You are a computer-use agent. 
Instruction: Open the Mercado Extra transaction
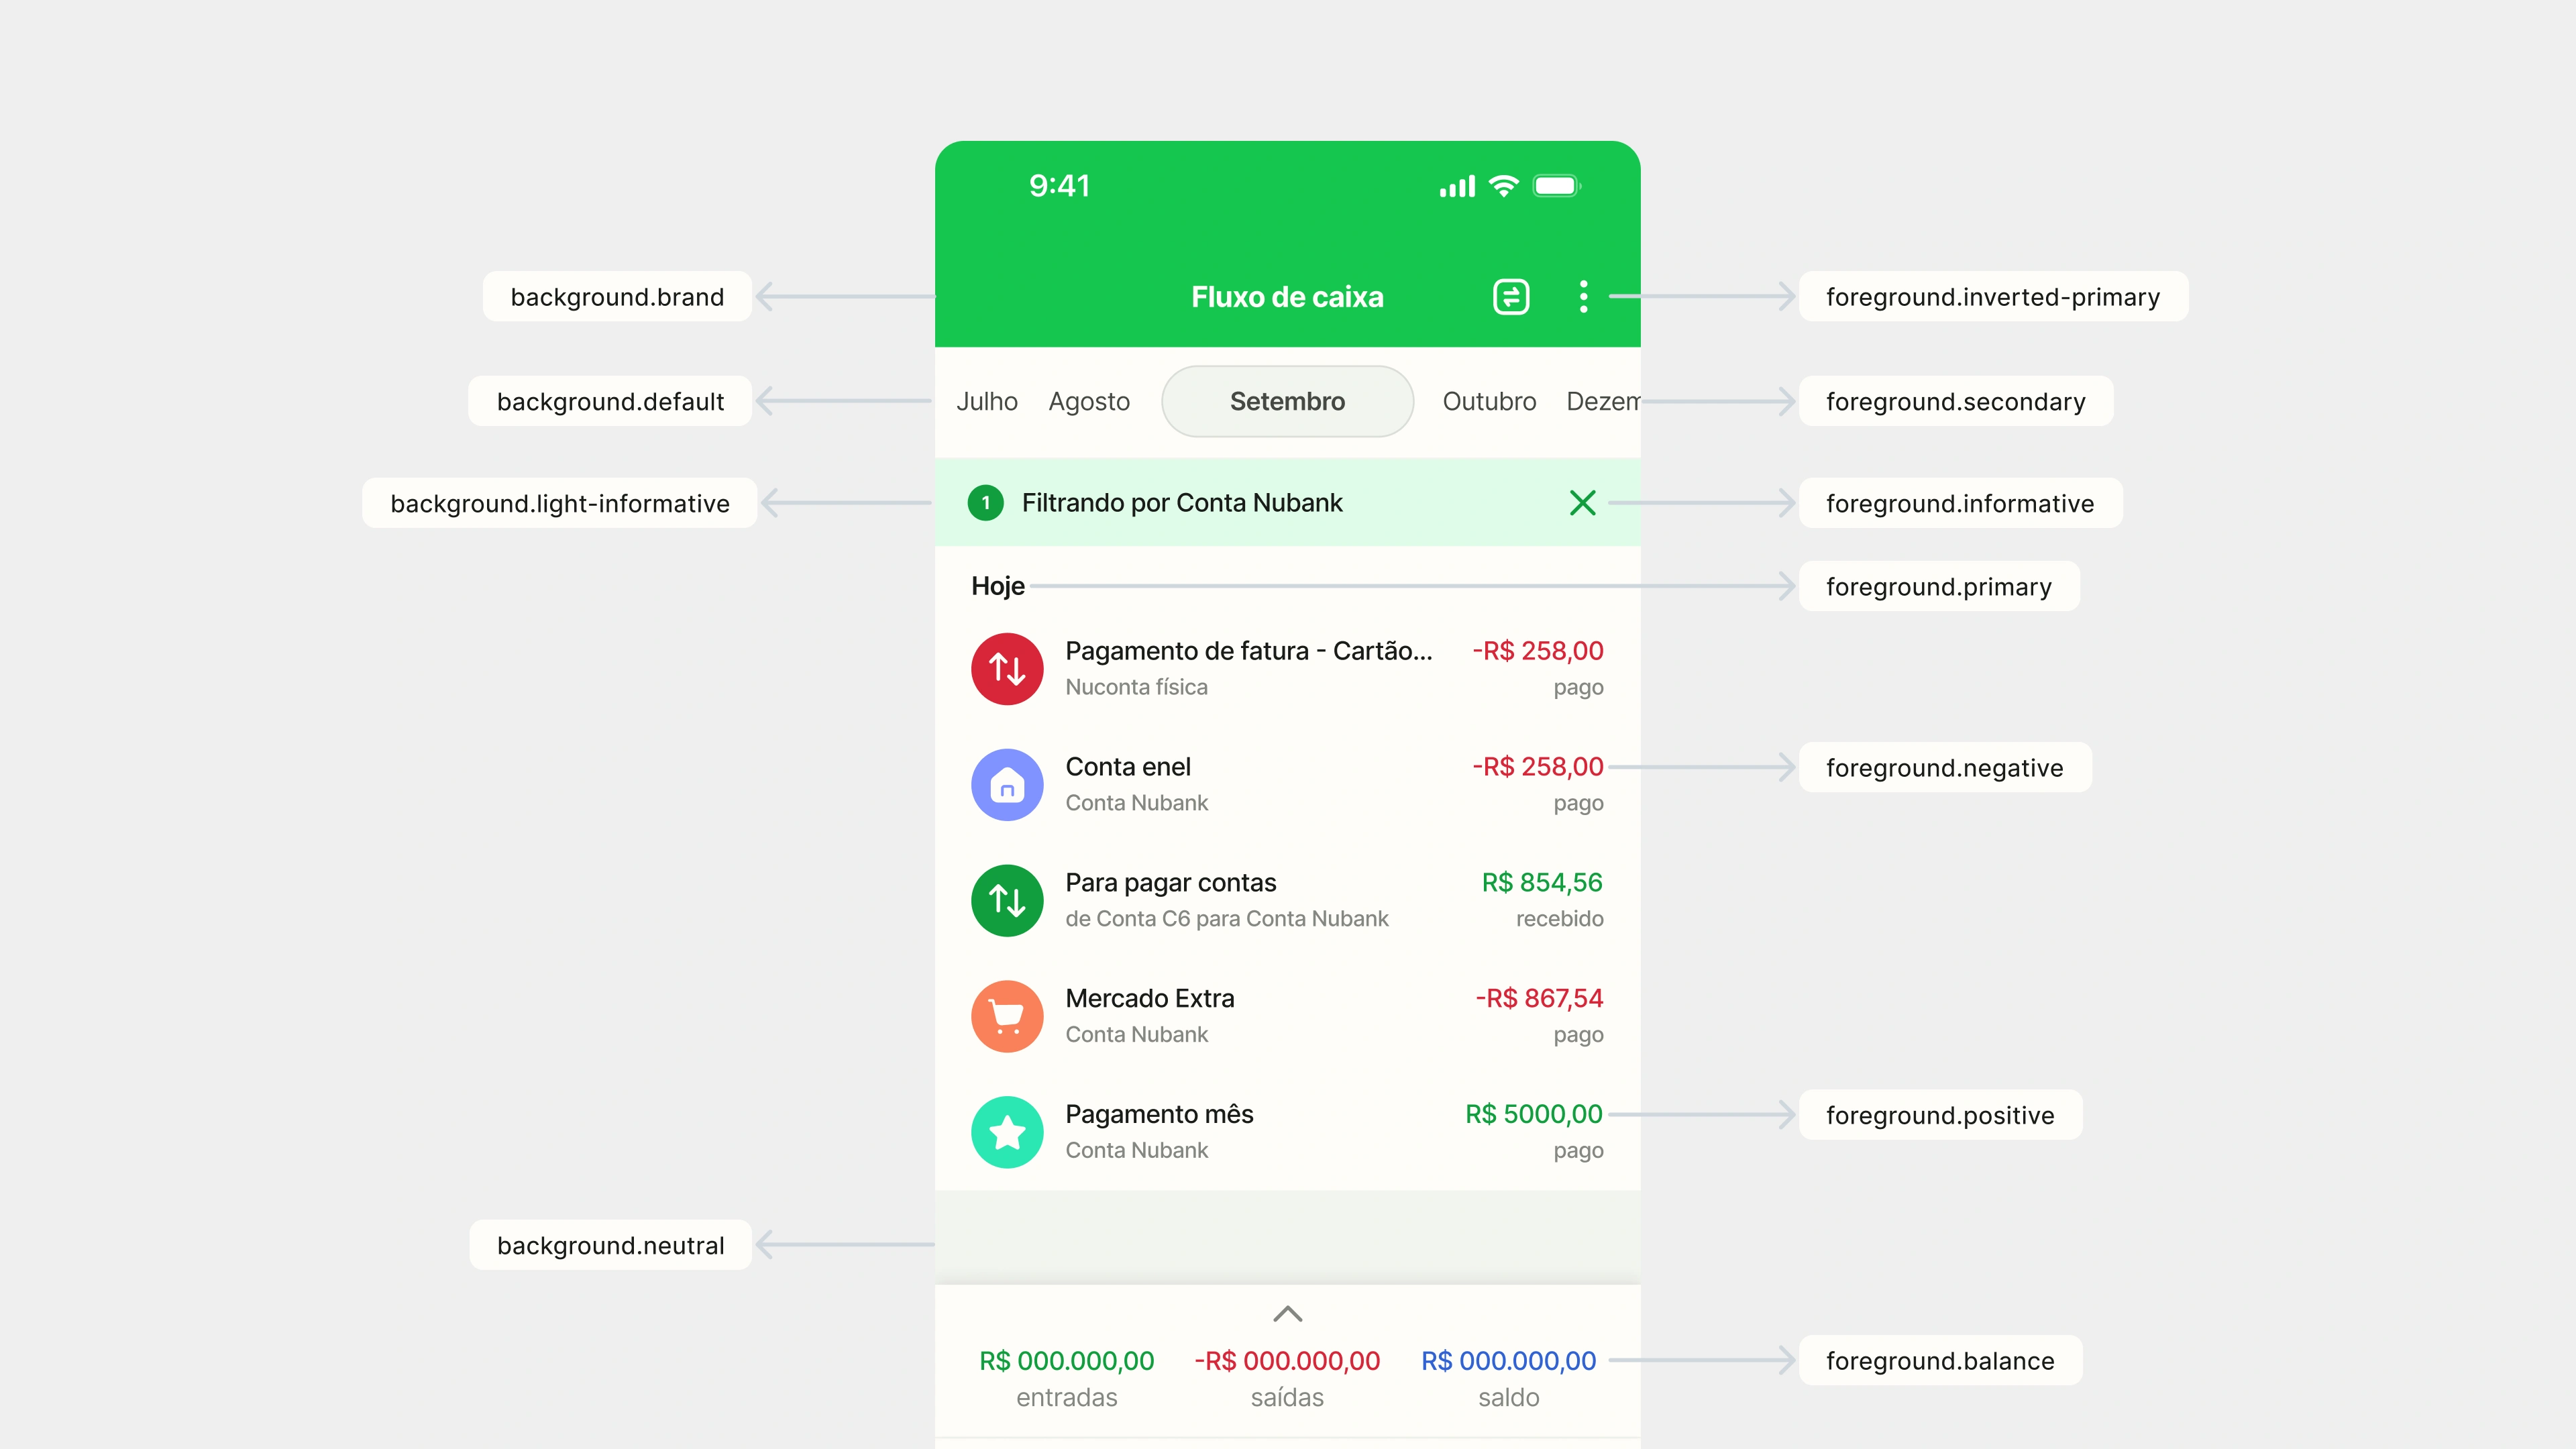[x=1287, y=1017]
